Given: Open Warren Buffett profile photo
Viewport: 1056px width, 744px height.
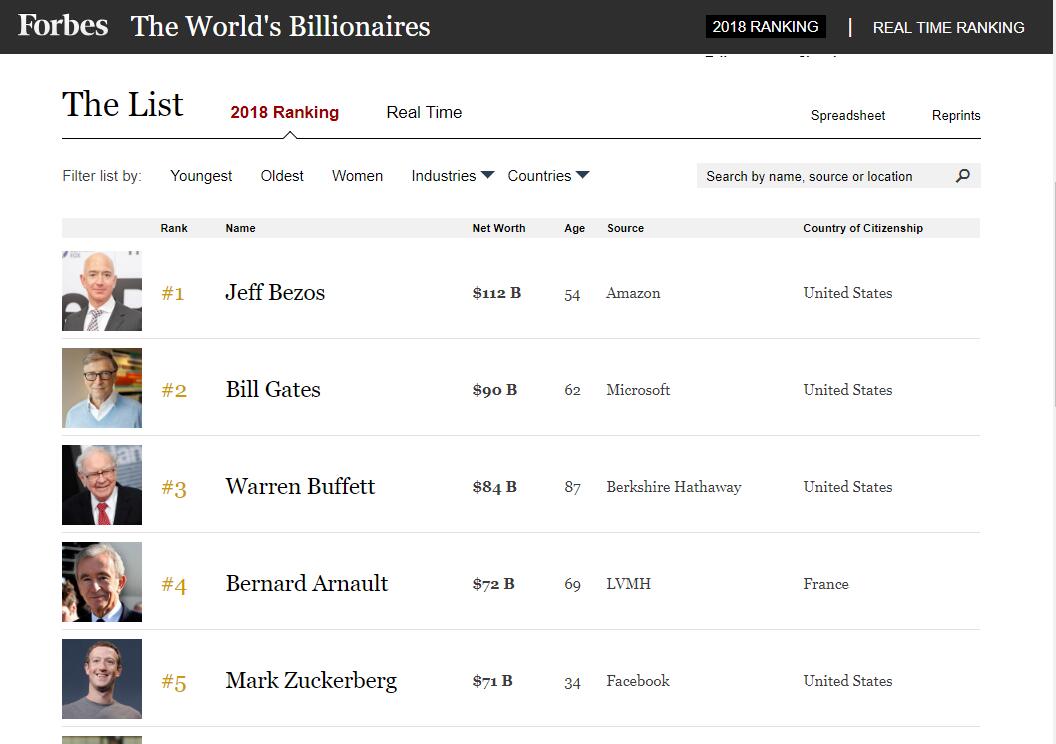Looking at the screenshot, I should click(x=102, y=485).
